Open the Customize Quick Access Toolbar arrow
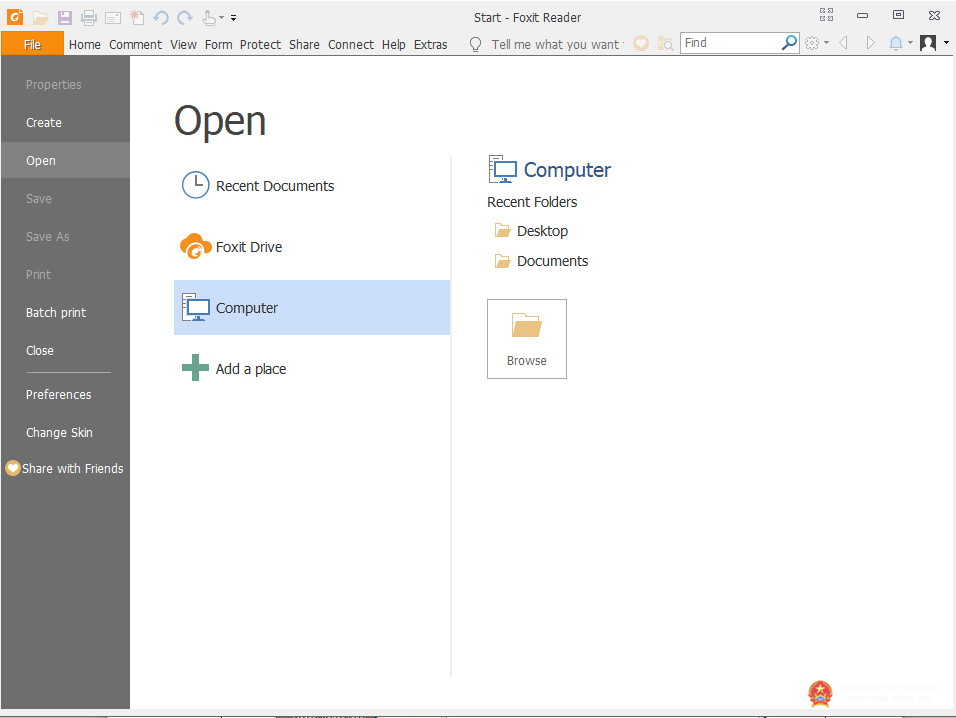 click(x=234, y=18)
